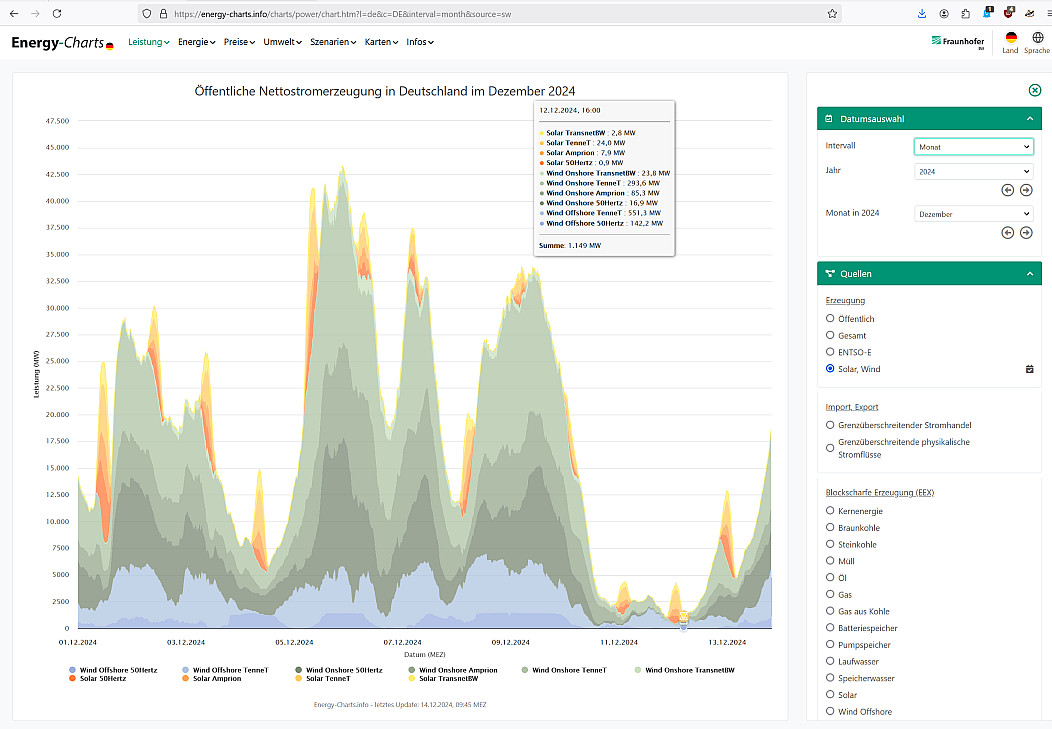The width and height of the screenshot is (1052, 729).
Task: Click the Energy-Charts logo link
Action: coord(62,43)
